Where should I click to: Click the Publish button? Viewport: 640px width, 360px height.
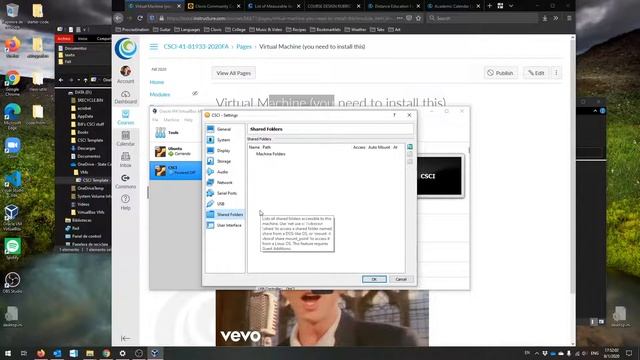click(x=500, y=73)
